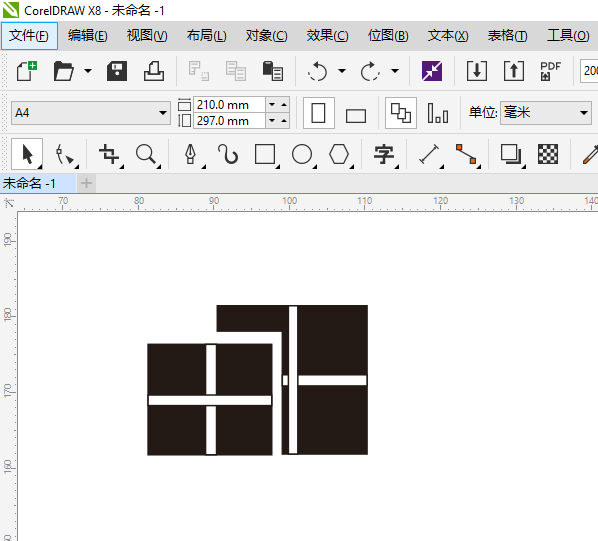Open the 文件(F) menu
598x541 pixels.
29,36
